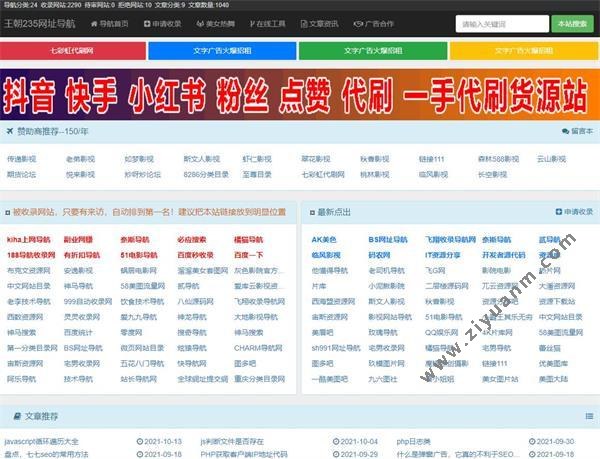Open the QQ娱乐网 link

click(442, 332)
